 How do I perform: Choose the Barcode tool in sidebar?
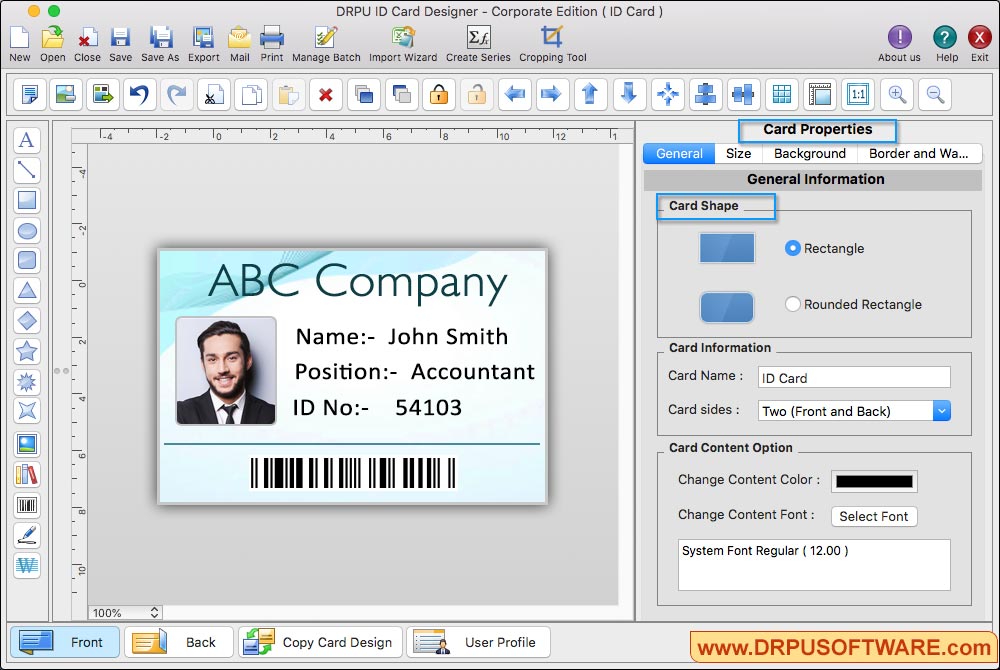point(27,505)
